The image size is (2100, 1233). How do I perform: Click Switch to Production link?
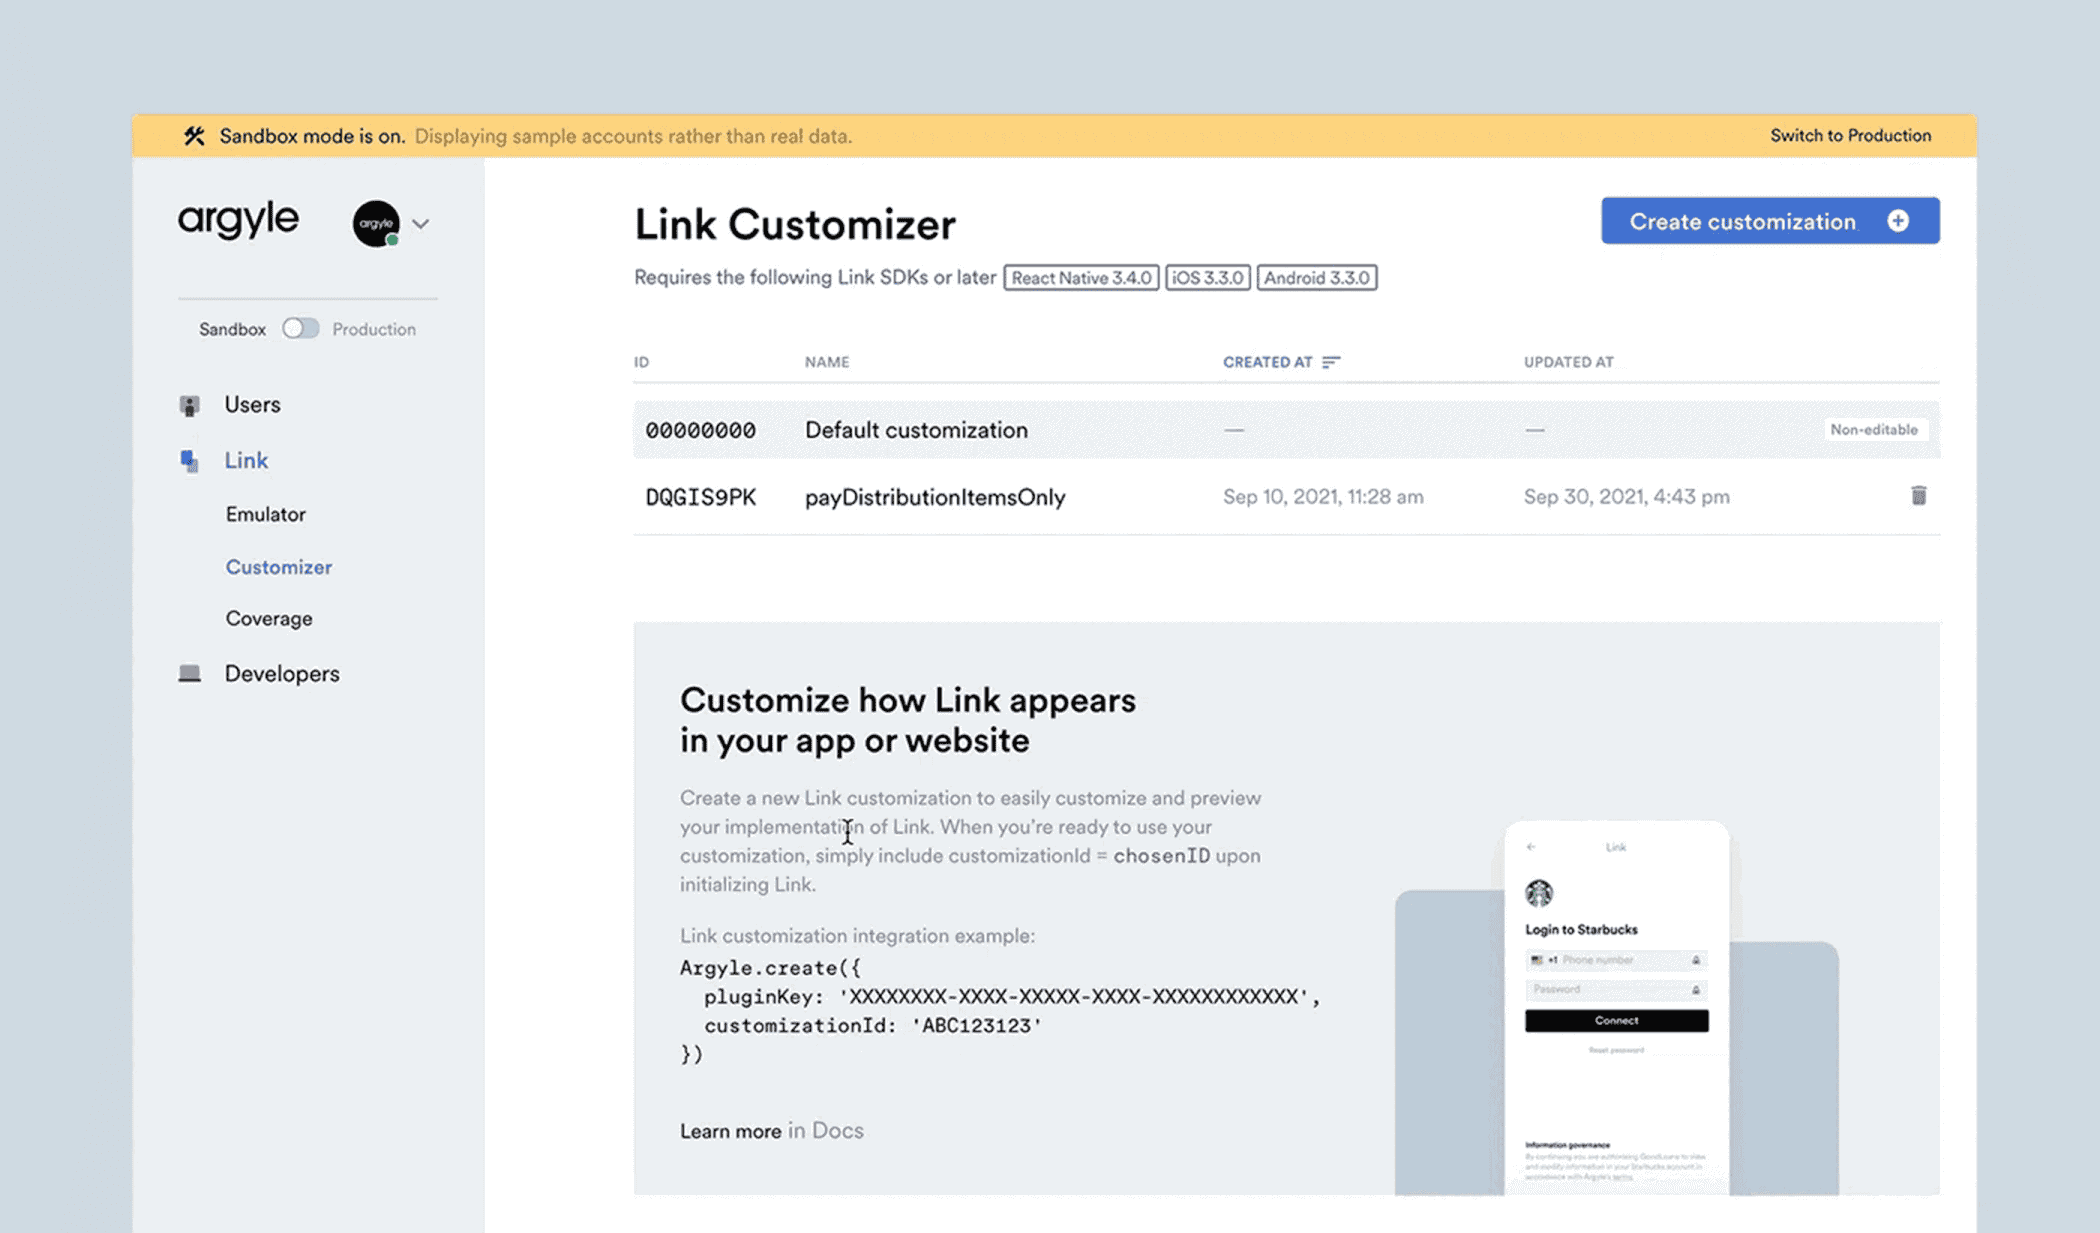pyautogui.click(x=1850, y=136)
